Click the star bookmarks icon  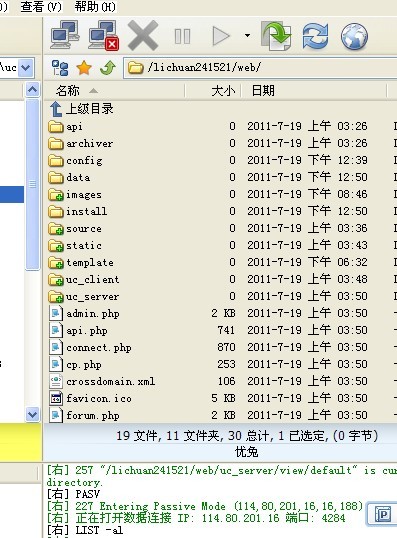click(84, 68)
